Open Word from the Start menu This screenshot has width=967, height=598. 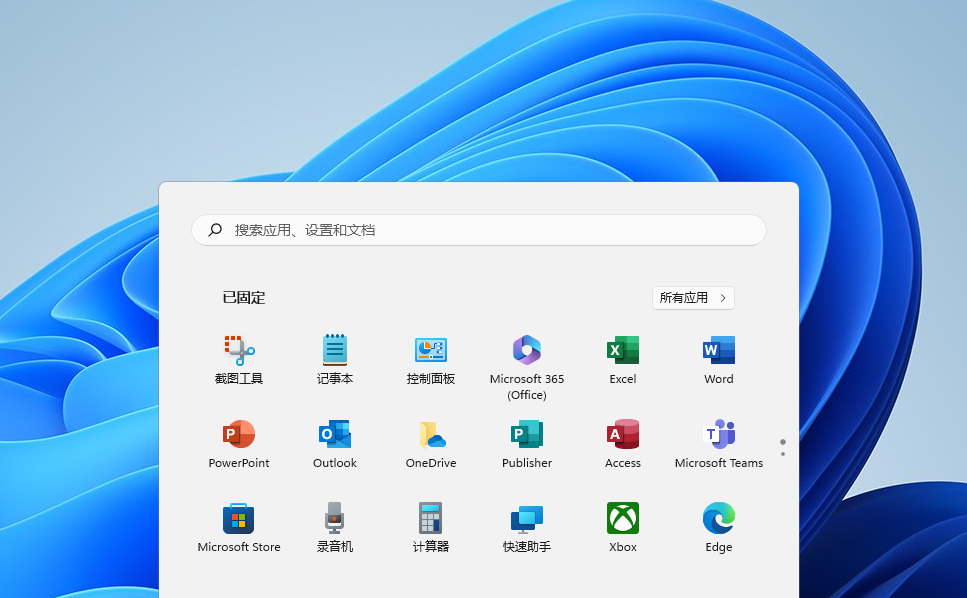(718, 360)
